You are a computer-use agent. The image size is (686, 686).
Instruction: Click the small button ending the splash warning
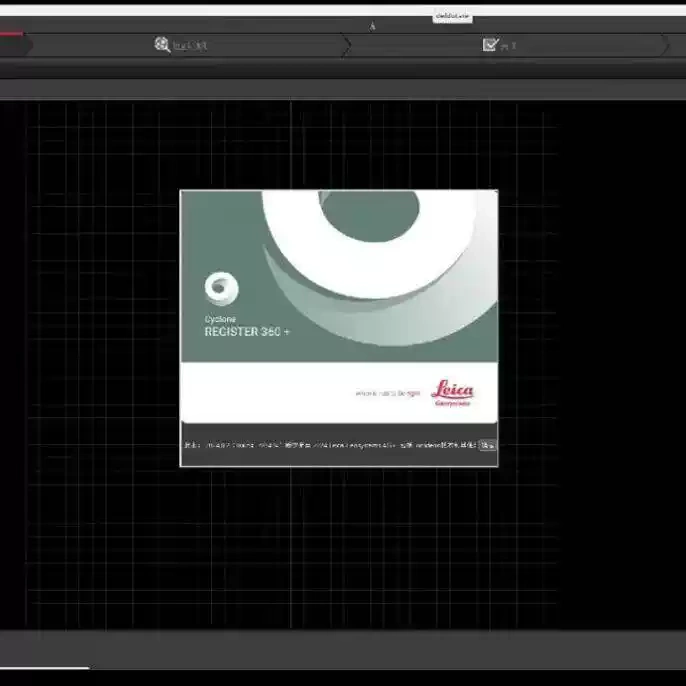pyautogui.click(x=487, y=445)
